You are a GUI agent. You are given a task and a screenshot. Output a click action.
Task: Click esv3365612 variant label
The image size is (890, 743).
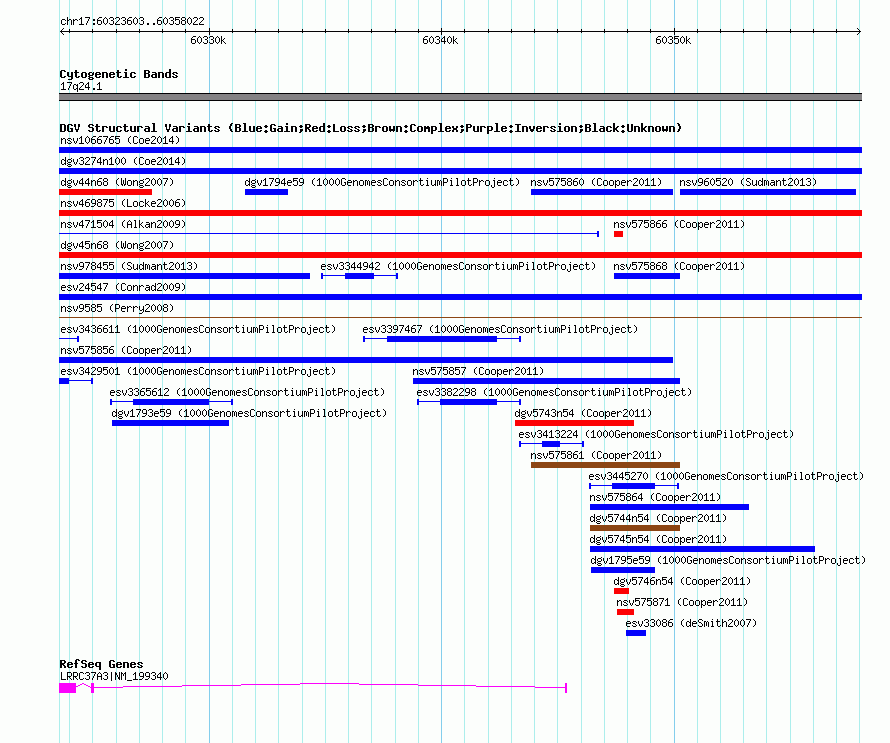tap(247, 392)
